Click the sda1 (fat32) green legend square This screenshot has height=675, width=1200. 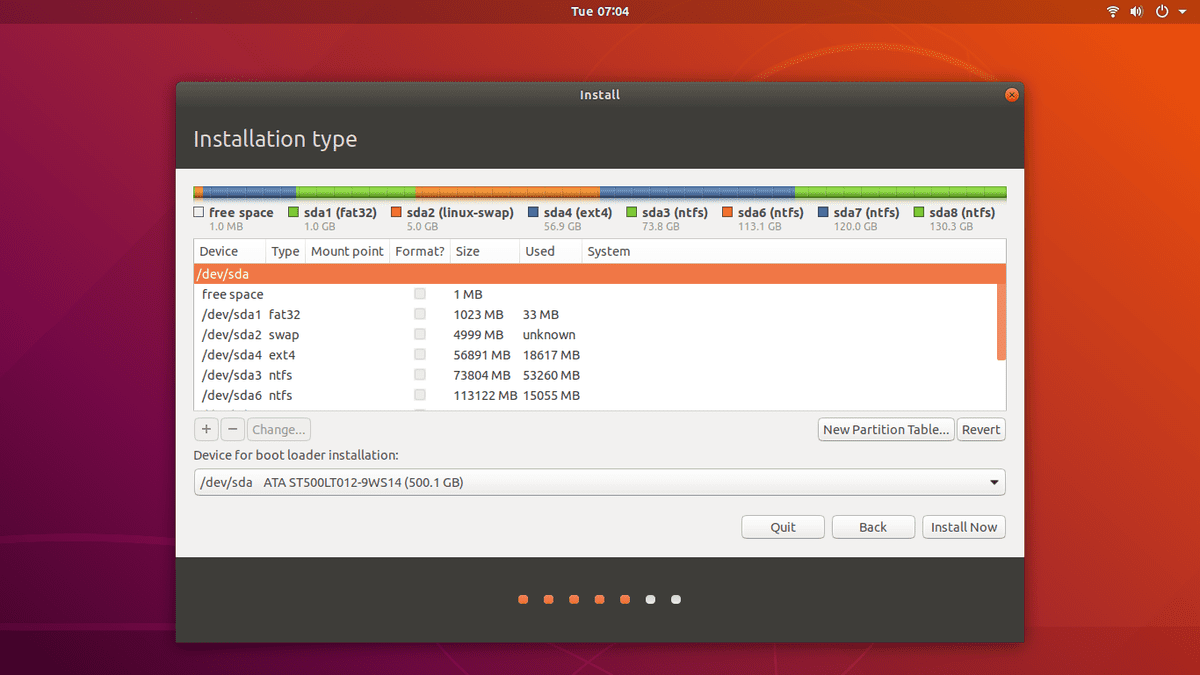pos(294,213)
